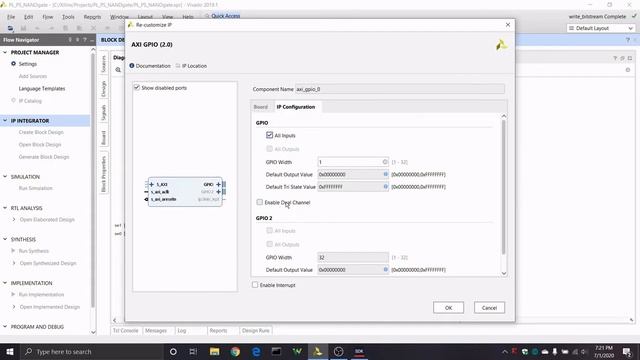Switch to the SDK taskbar app

coord(359,351)
